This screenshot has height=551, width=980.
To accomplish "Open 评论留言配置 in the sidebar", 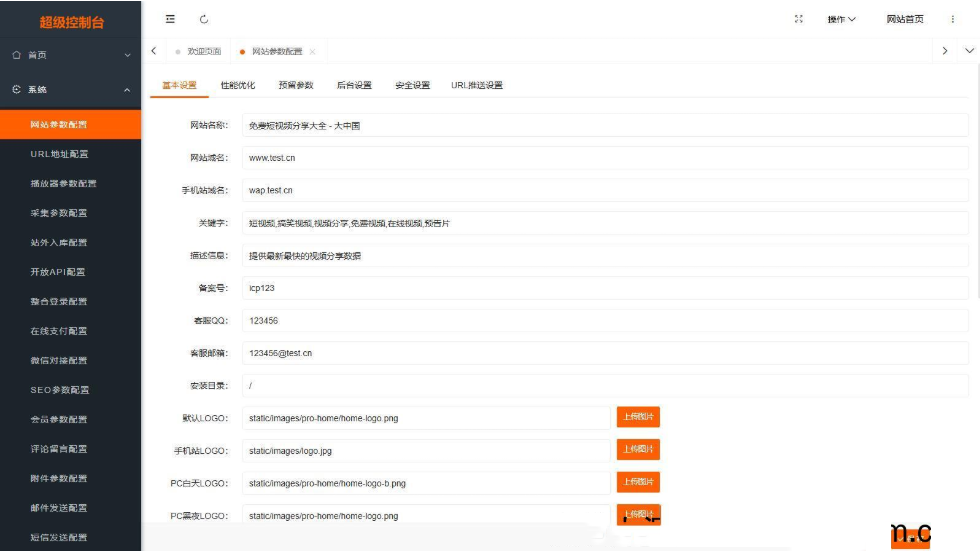I will point(71,449).
